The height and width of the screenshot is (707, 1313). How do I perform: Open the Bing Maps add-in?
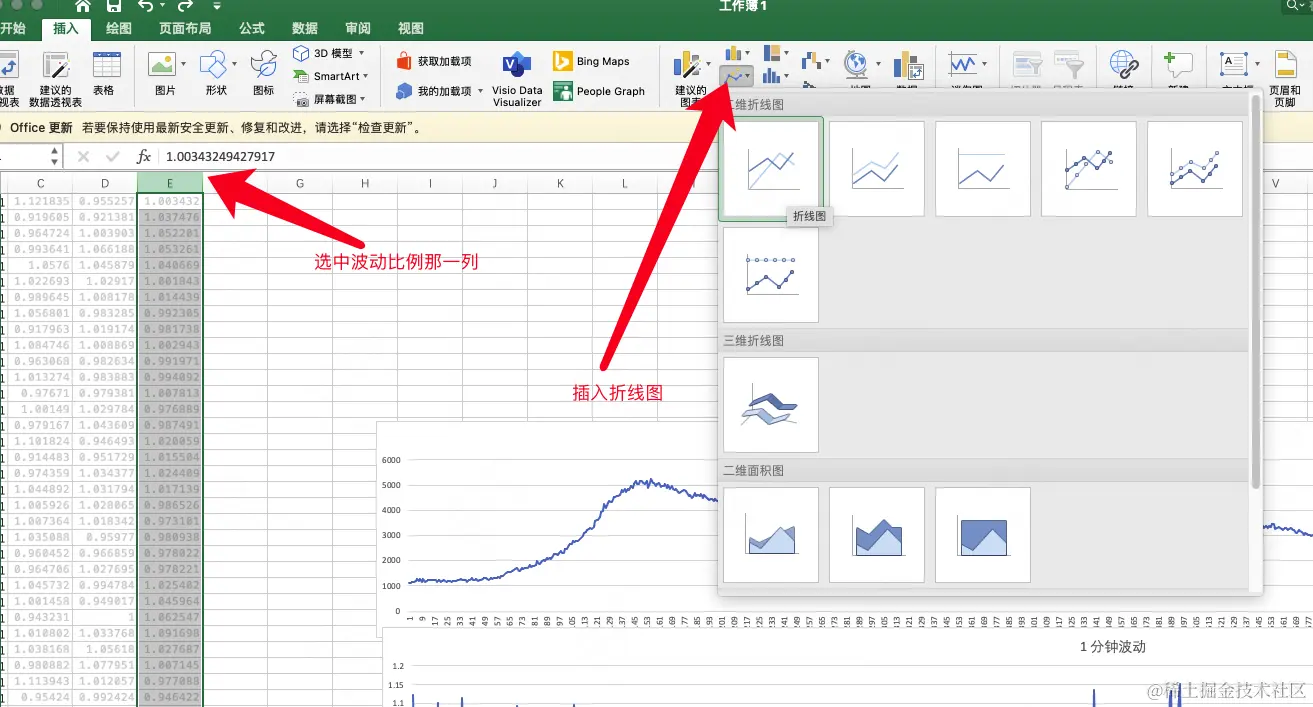(x=591, y=61)
